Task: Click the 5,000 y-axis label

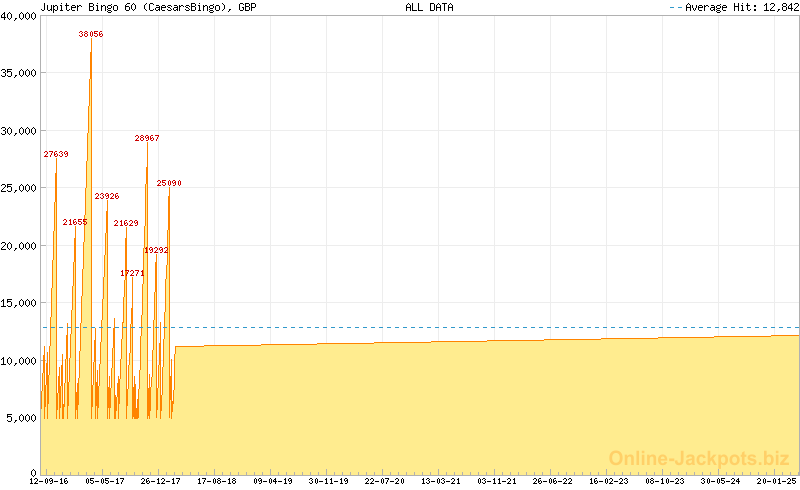Action: [x=21, y=418]
